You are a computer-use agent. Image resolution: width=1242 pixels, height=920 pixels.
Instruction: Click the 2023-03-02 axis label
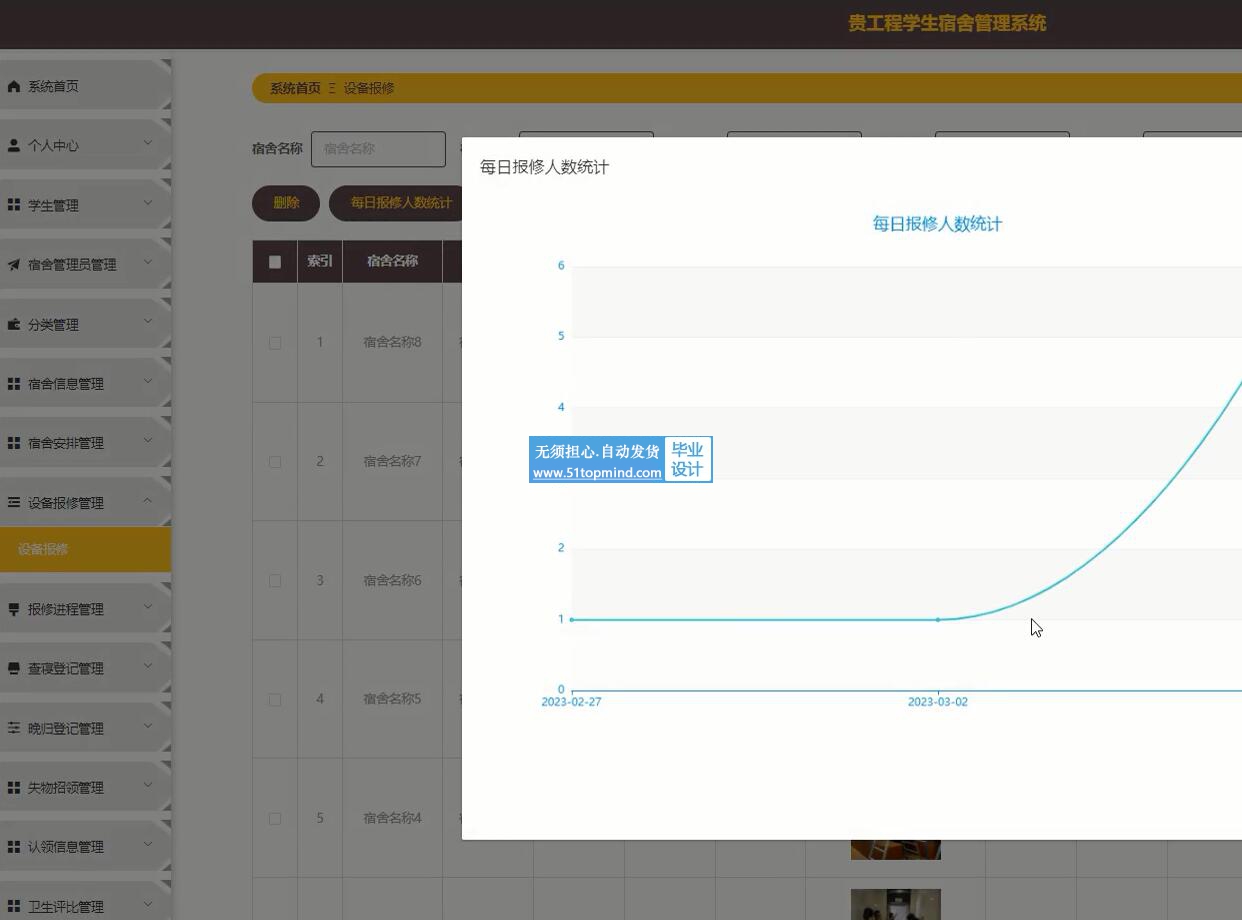[x=938, y=702]
